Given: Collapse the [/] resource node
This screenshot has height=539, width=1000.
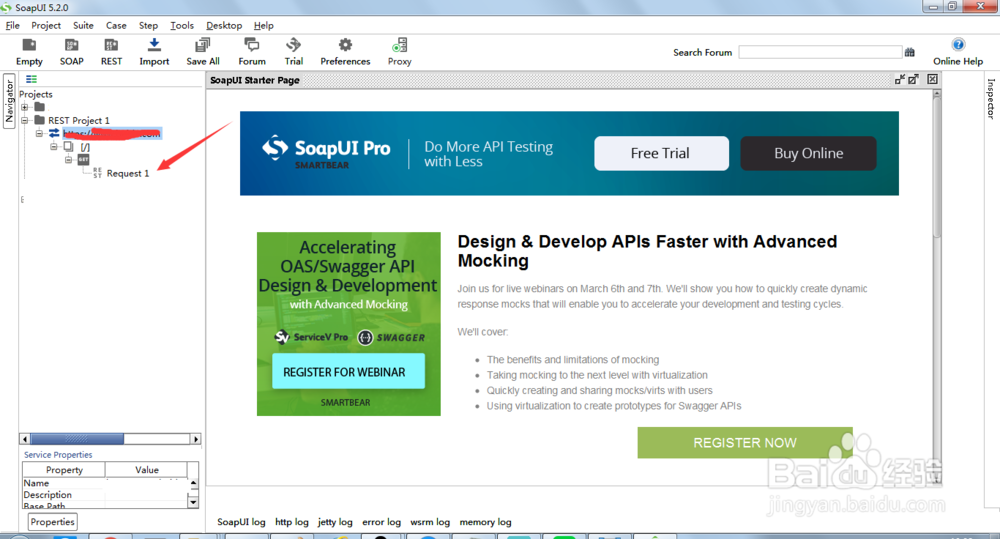Looking at the screenshot, I should pos(54,147).
